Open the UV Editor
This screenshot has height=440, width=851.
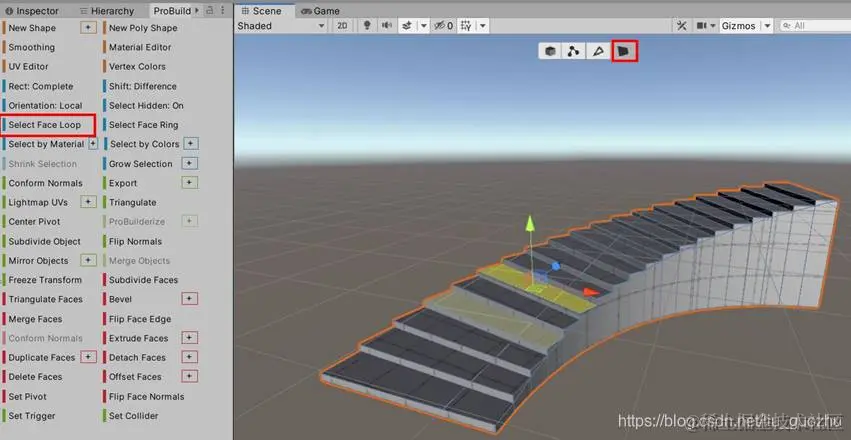pos(28,66)
